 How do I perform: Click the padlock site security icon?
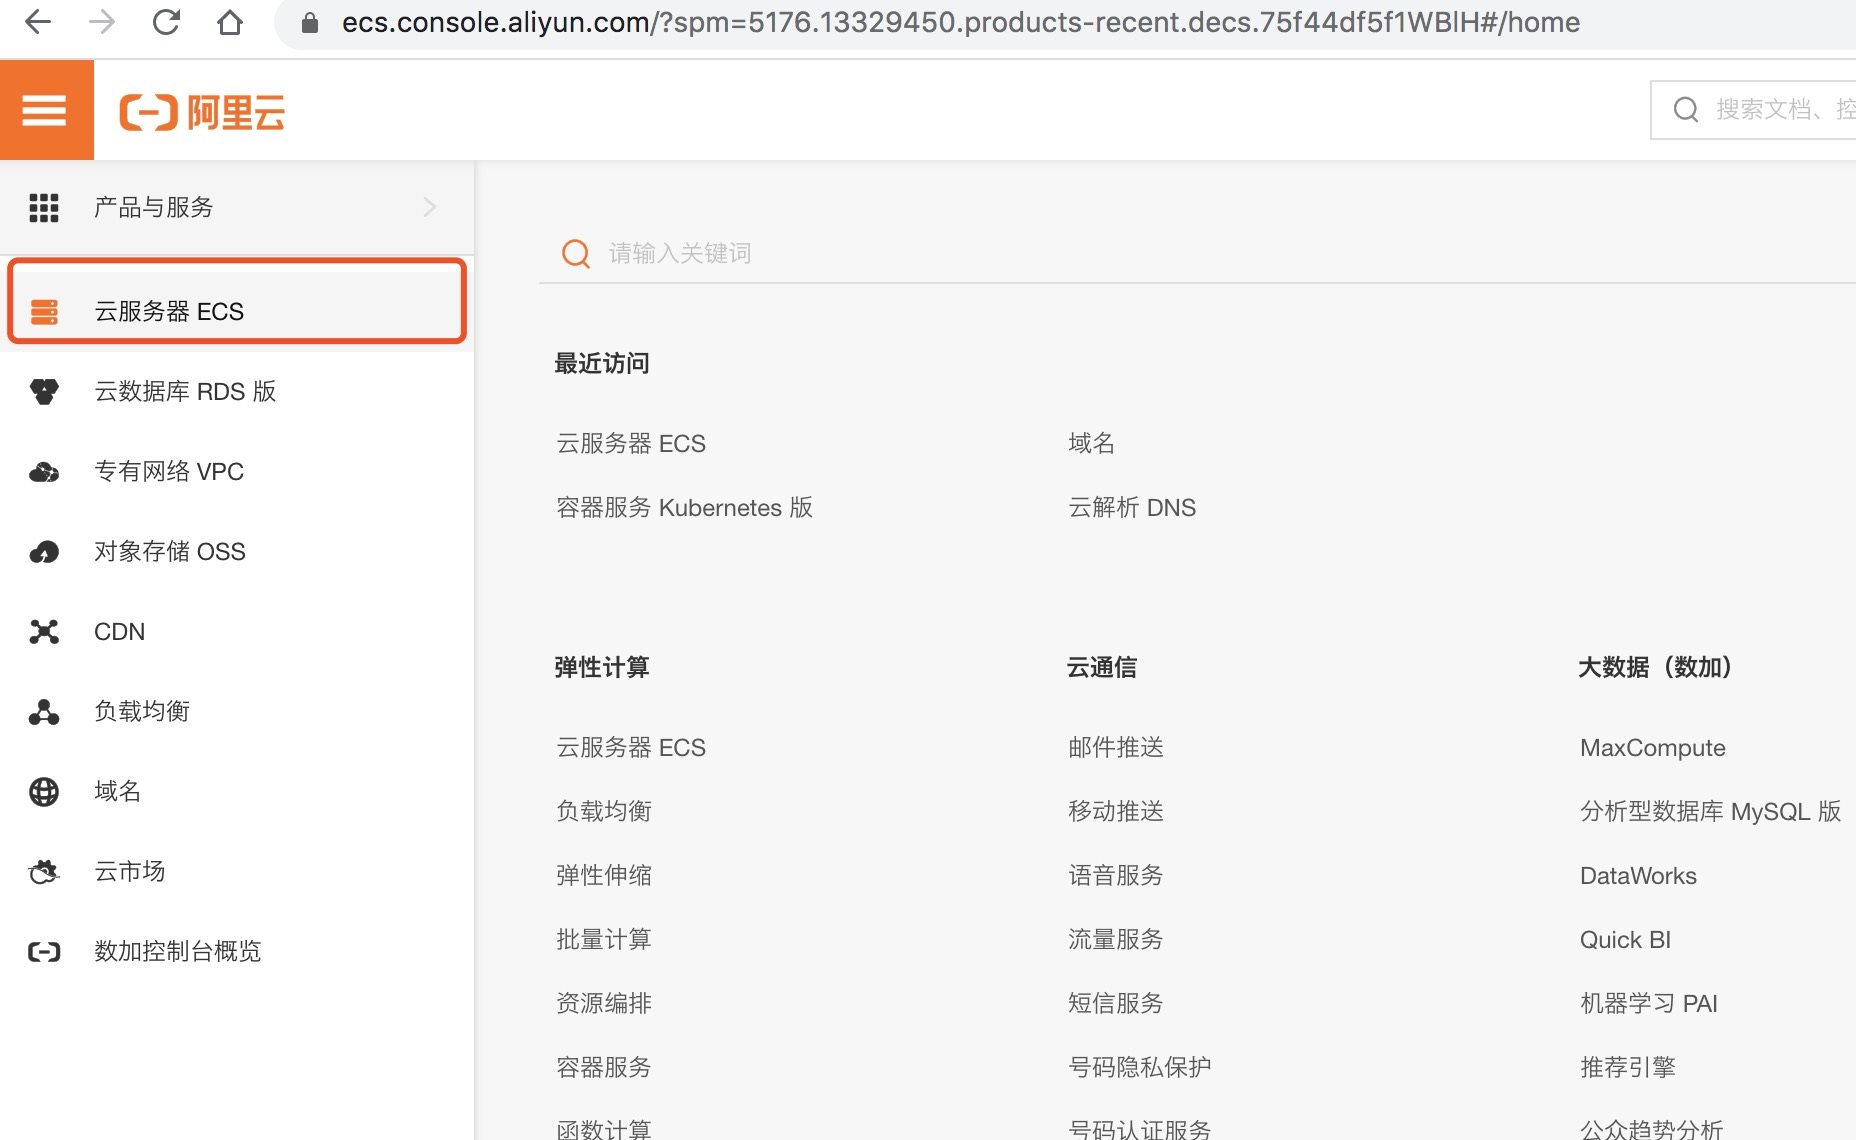(x=310, y=23)
